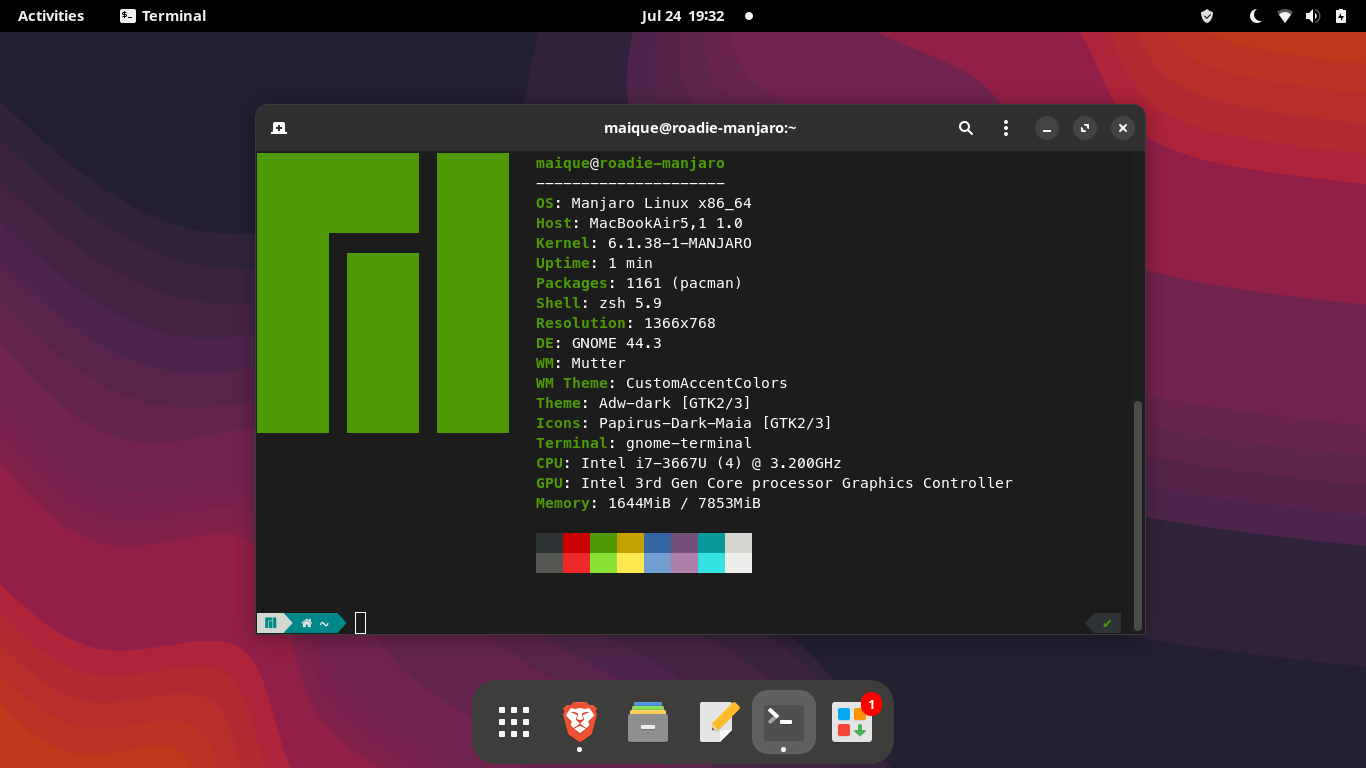This screenshot has width=1366, height=768.
Task: Open the file manager from dock
Action: pos(648,722)
